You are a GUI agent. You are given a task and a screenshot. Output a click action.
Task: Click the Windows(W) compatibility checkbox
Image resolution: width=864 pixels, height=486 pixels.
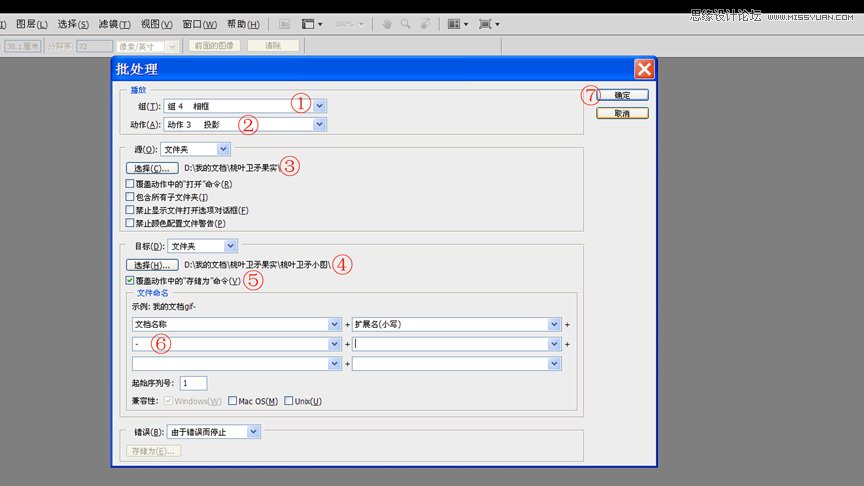click(x=169, y=401)
